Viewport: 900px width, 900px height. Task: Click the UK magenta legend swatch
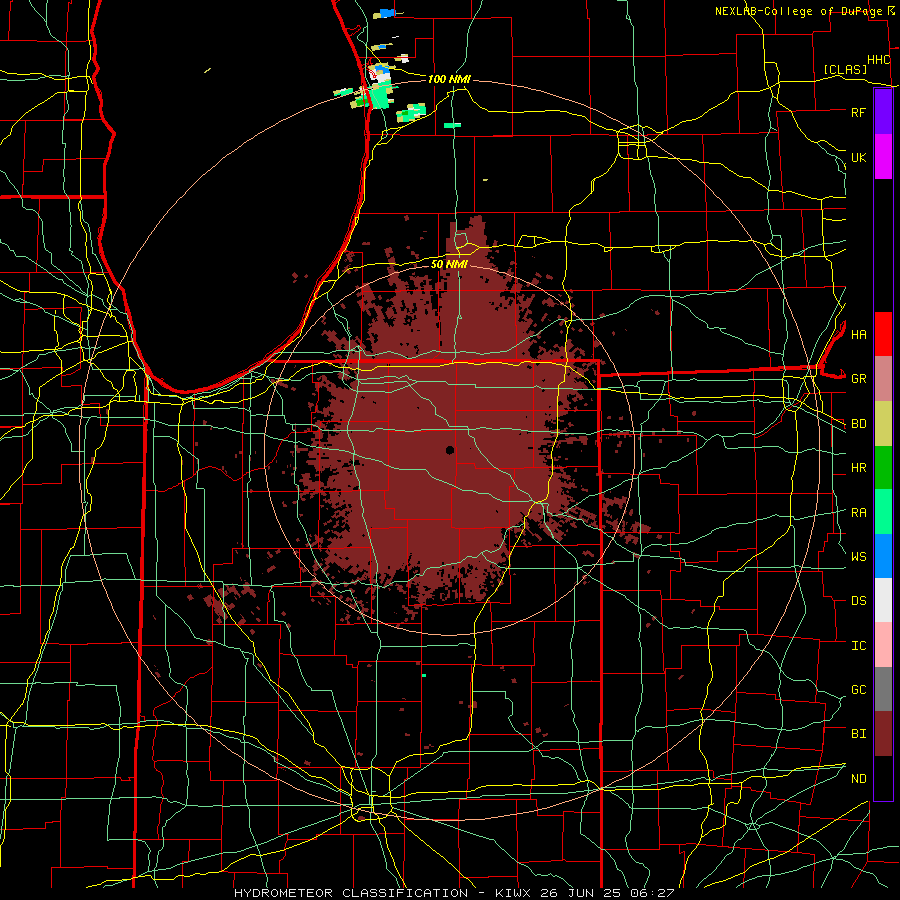(883, 157)
